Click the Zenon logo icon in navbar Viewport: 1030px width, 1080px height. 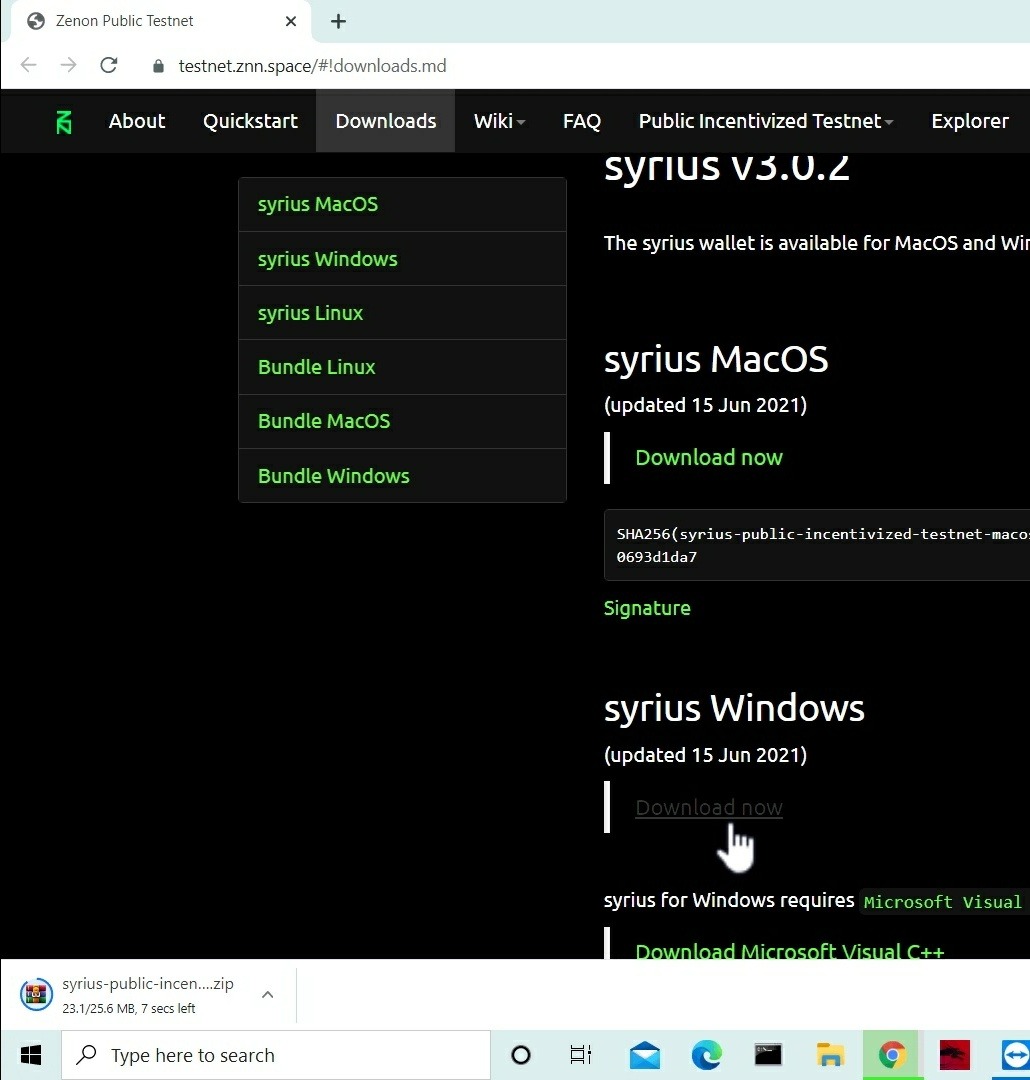coord(63,122)
